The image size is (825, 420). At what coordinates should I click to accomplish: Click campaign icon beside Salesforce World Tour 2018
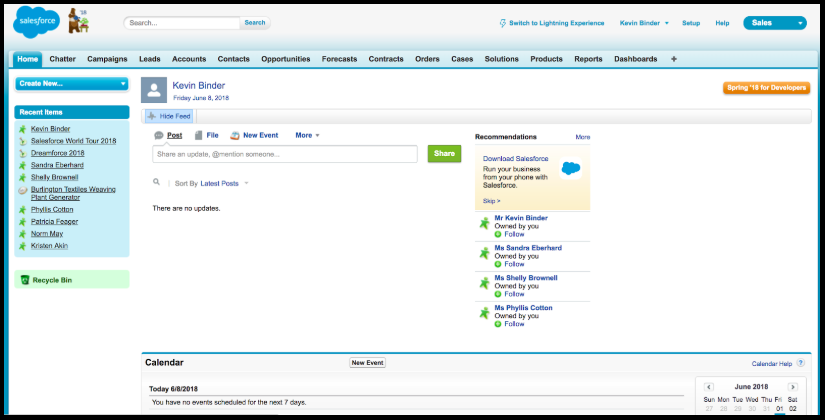click(x=23, y=141)
